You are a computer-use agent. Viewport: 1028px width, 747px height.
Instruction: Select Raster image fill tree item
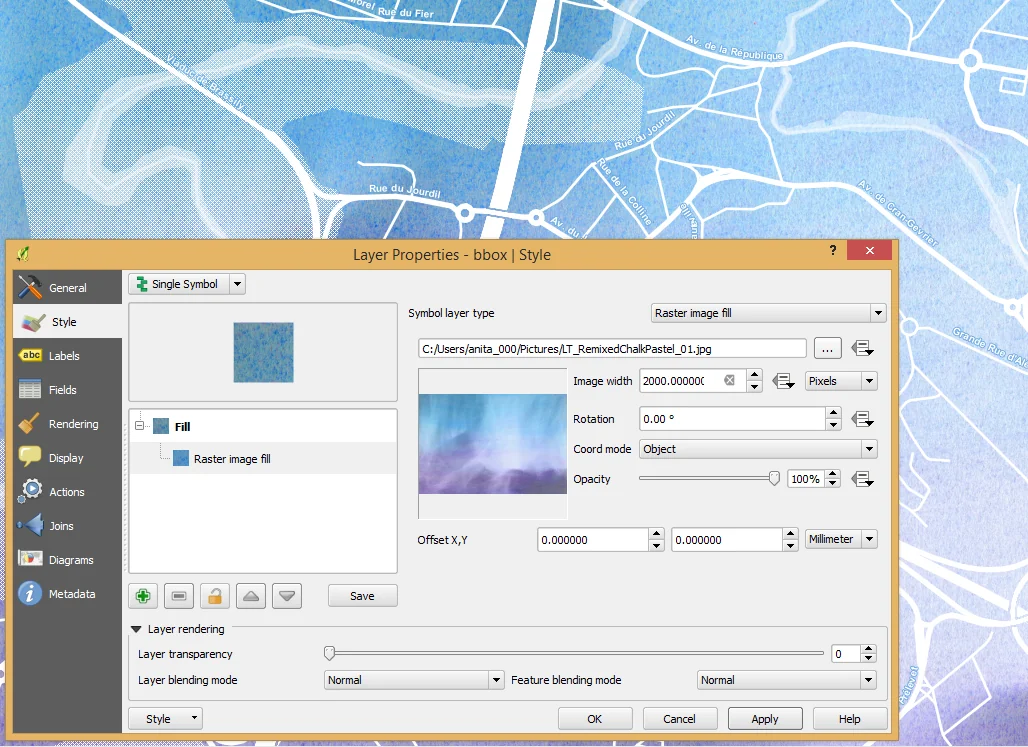[231, 459]
